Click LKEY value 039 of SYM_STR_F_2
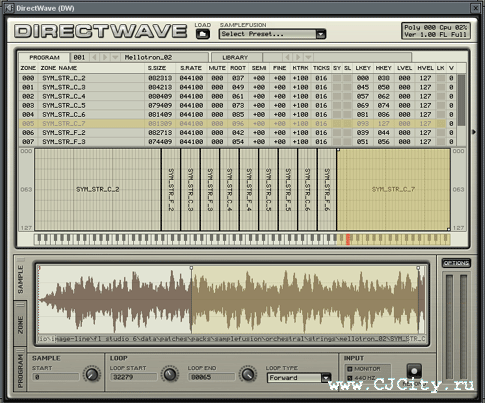This screenshot has height=403, width=485. point(363,133)
